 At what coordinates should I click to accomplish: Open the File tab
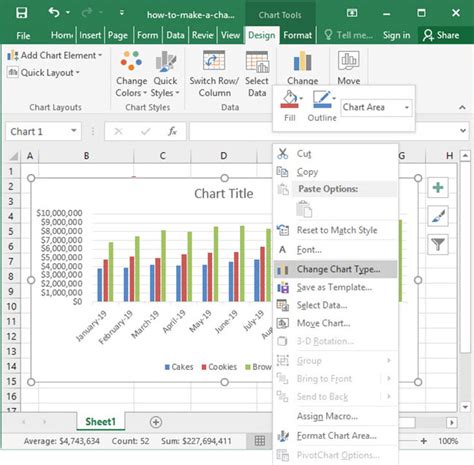coord(23,35)
